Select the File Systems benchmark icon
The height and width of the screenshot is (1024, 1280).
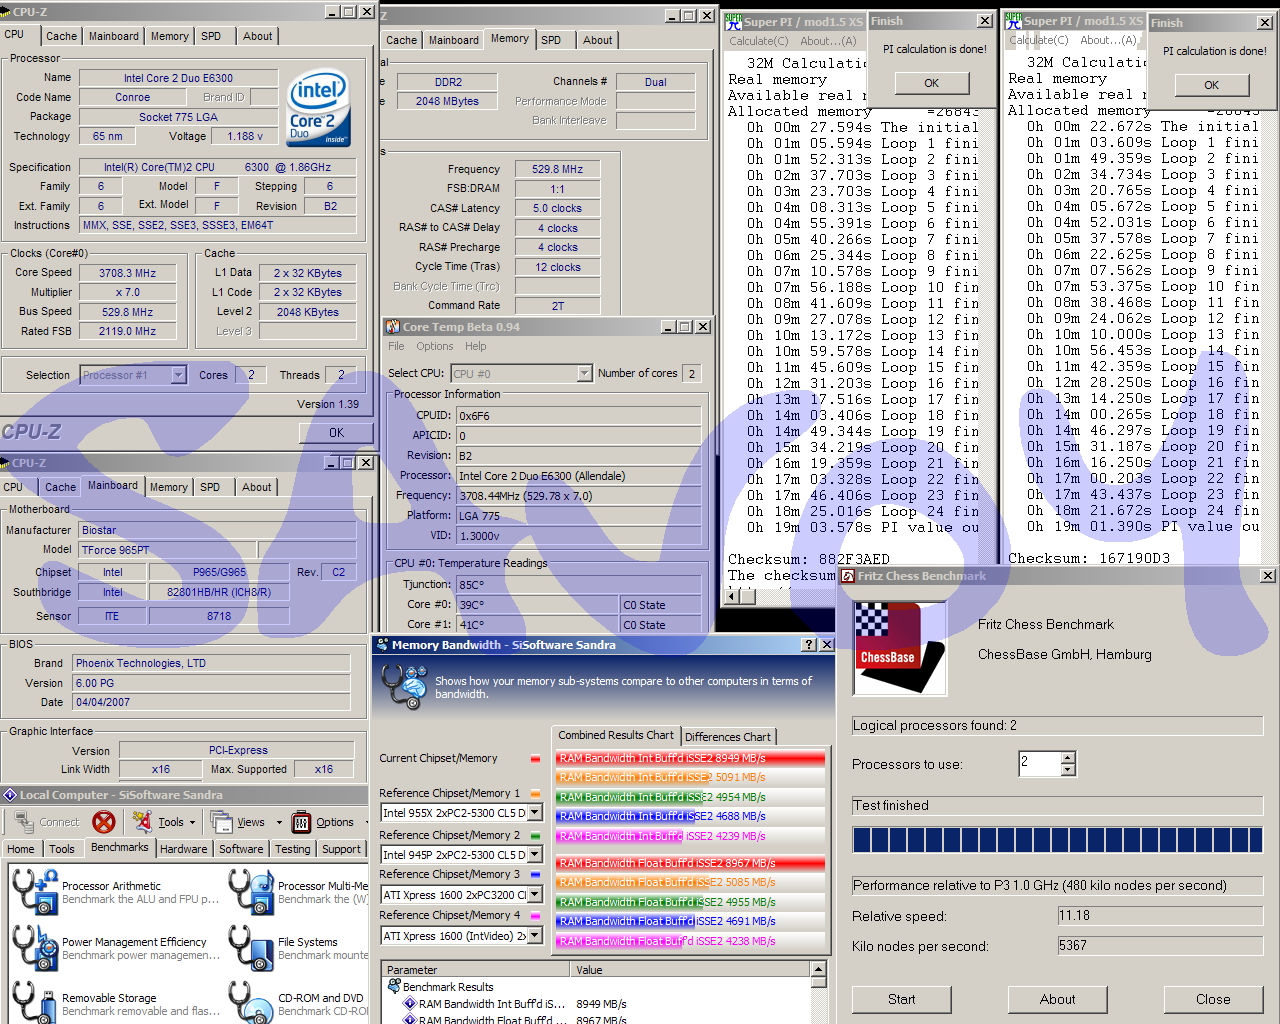tap(251, 947)
